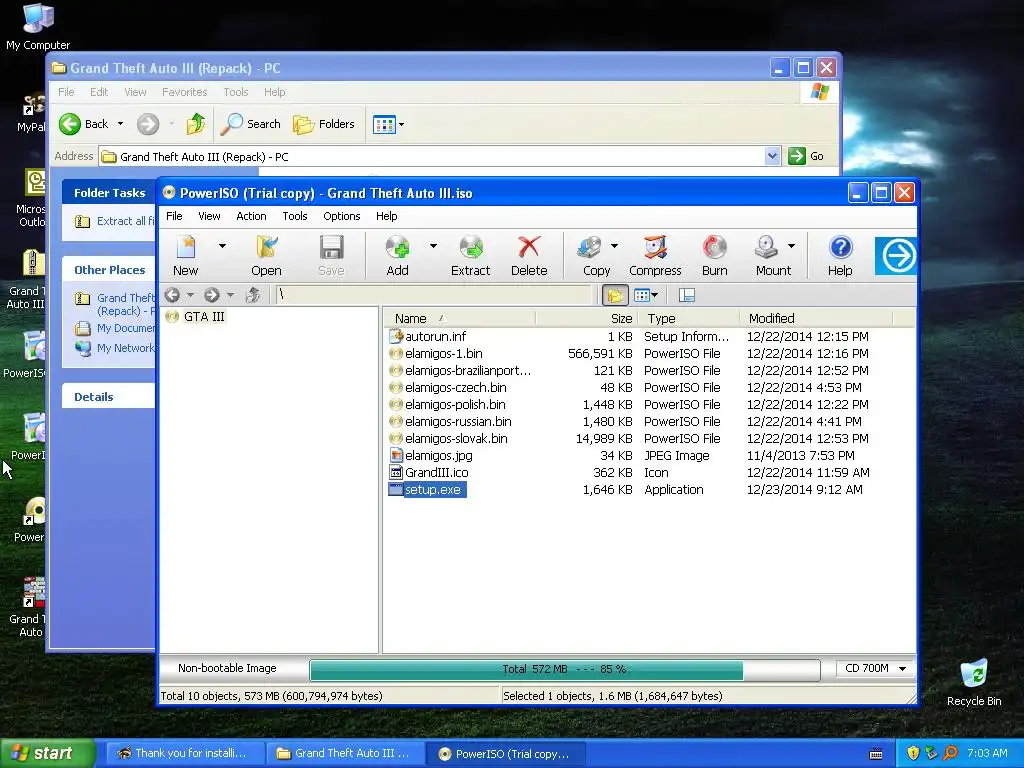Click the Views icon in the Explorer toolbar
Screen dimensions: 1024x768
[384, 124]
